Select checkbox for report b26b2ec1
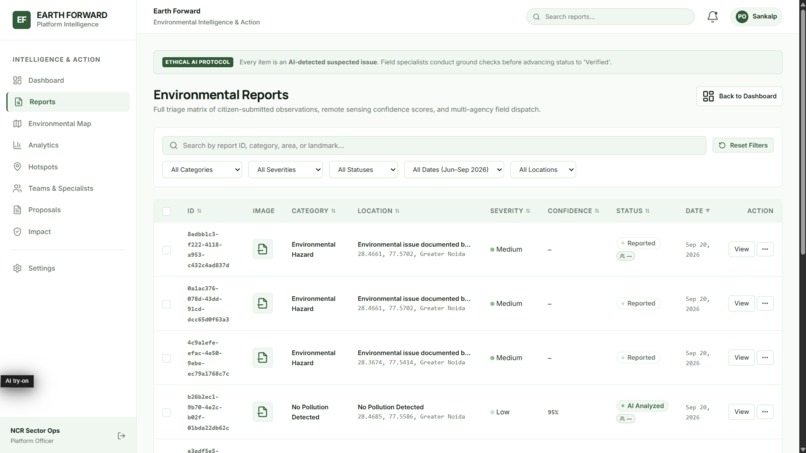Image resolution: width=806 pixels, height=453 pixels. (167, 412)
